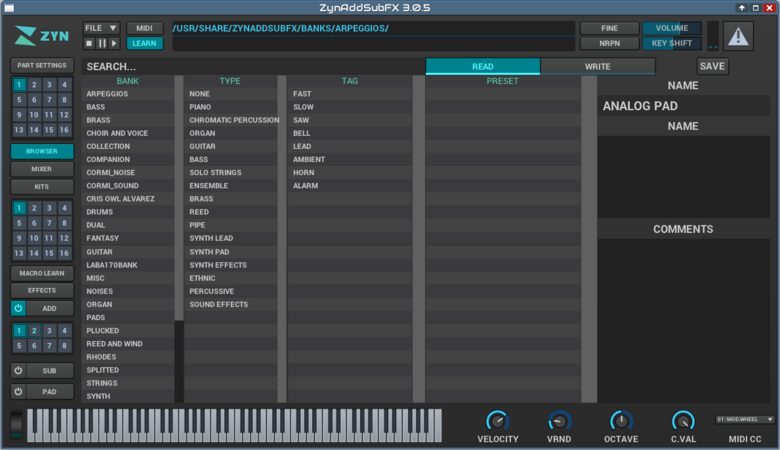Viewport: 780px width, 450px height.
Task: Select the WRITE tab
Action: click(x=597, y=66)
